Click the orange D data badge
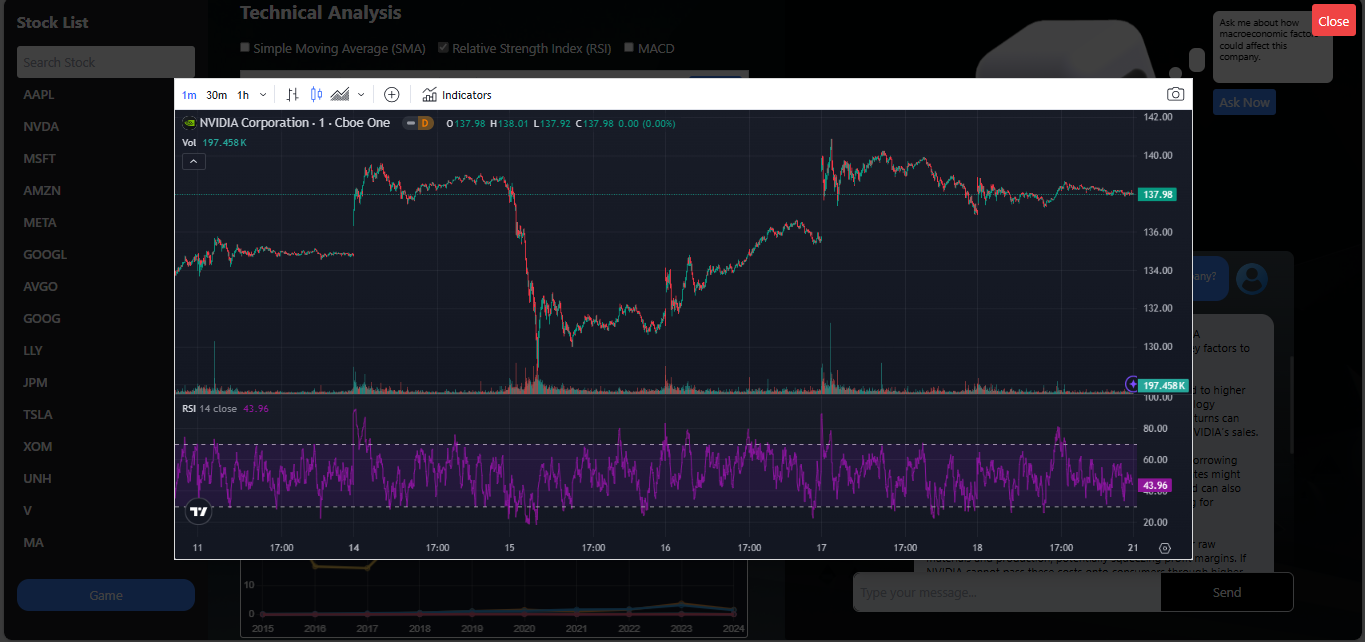The image size is (1365, 642). click(425, 123)
